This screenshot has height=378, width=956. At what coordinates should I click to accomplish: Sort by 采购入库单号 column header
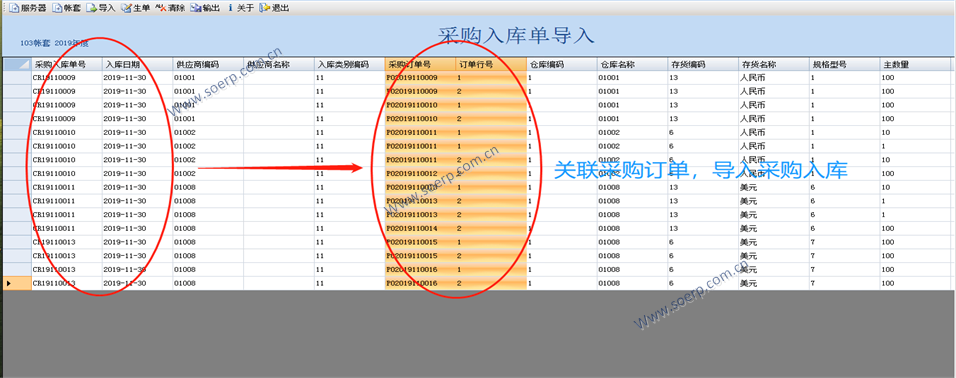point(67,64)
